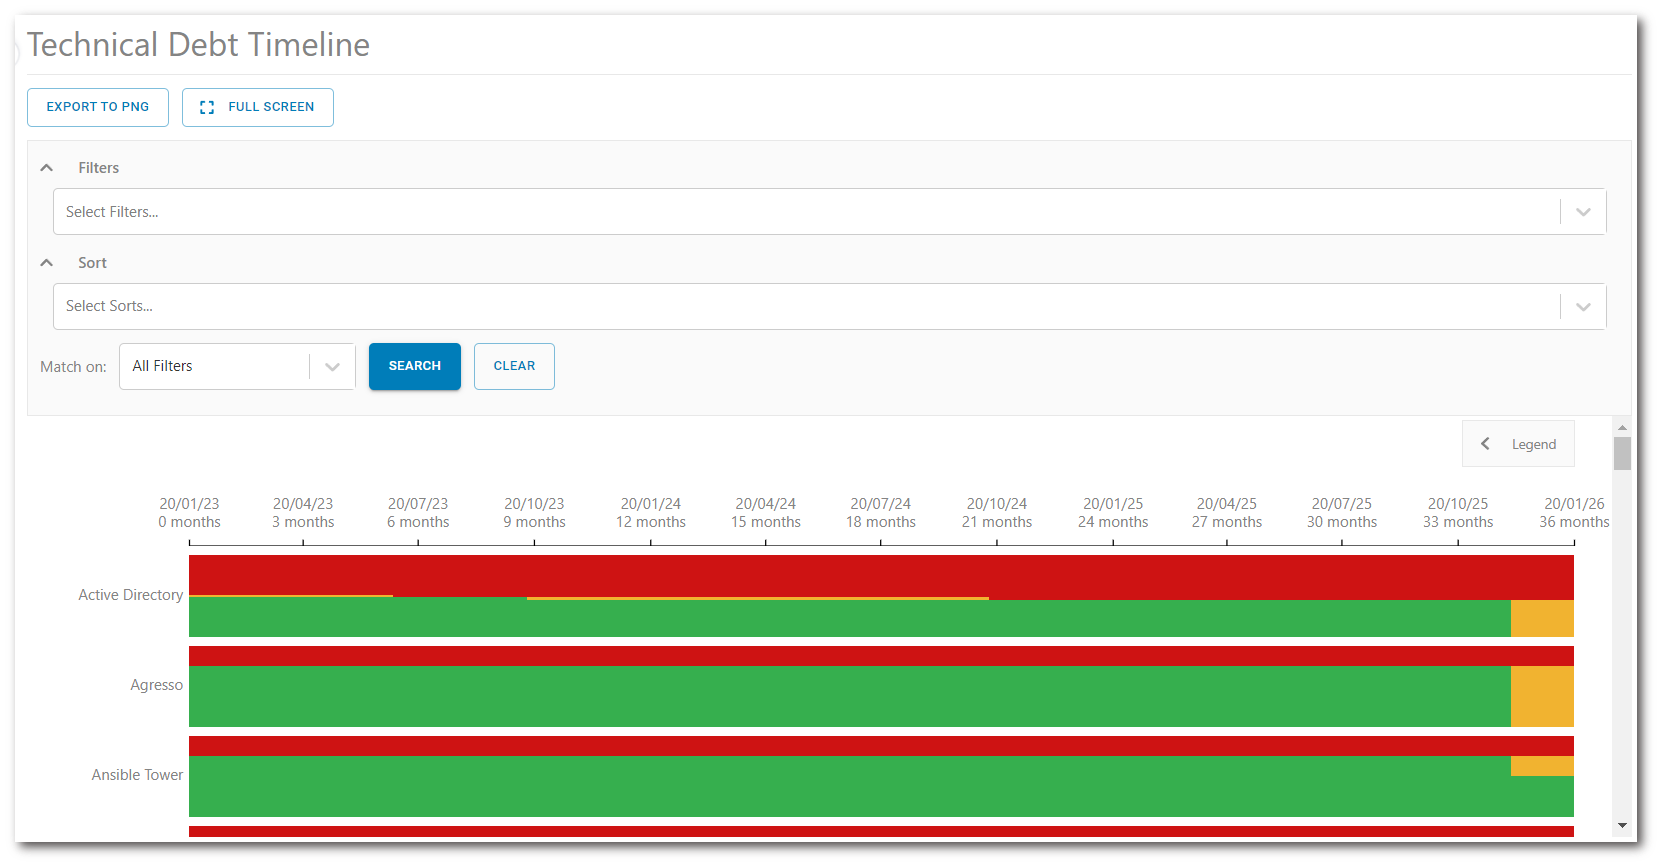Click into the Select Filters input field

pyautogui.click(x=800, y=212)
